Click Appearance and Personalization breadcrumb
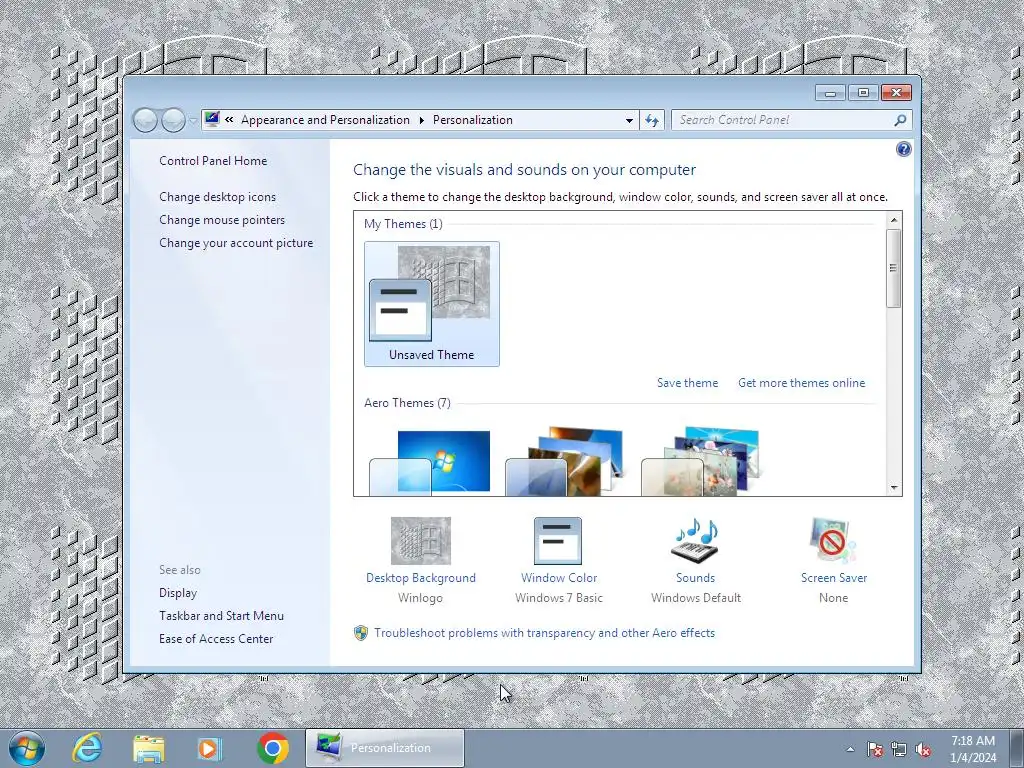The image size is (1024, 768). [x=325, y=120]
